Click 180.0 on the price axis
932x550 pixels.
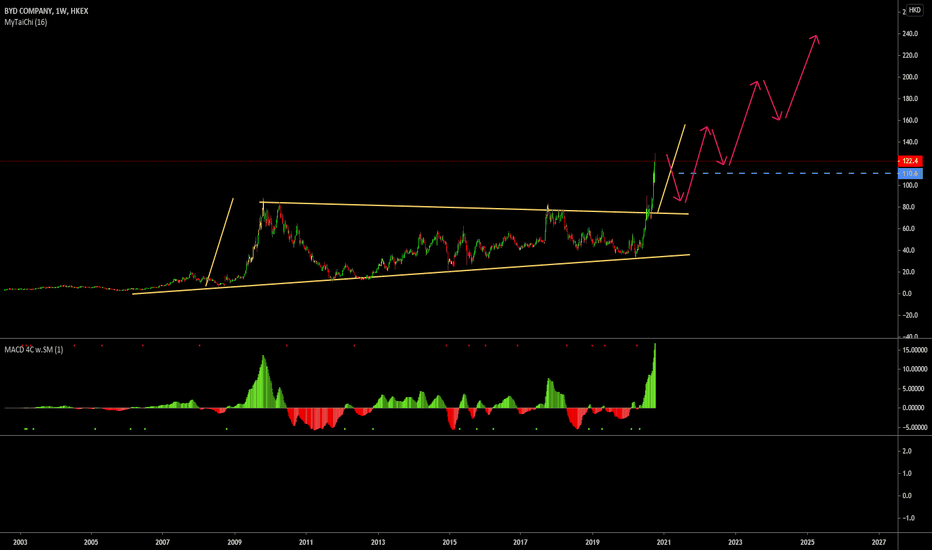[x=910, y=99]
